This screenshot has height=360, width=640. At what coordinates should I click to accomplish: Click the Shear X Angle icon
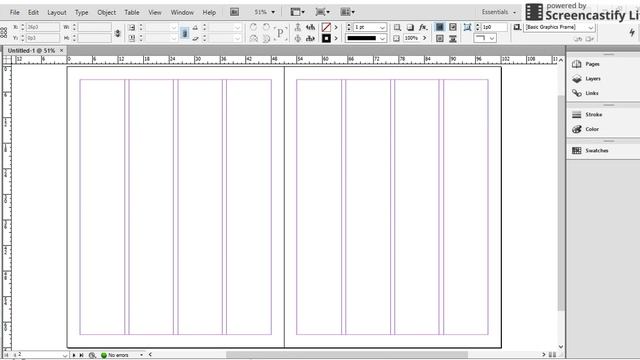pyautogui.click(x=195, y=38)
